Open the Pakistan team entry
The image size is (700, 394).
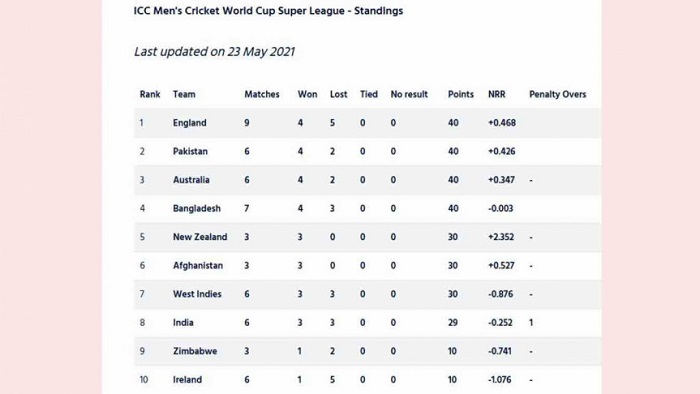190,151
